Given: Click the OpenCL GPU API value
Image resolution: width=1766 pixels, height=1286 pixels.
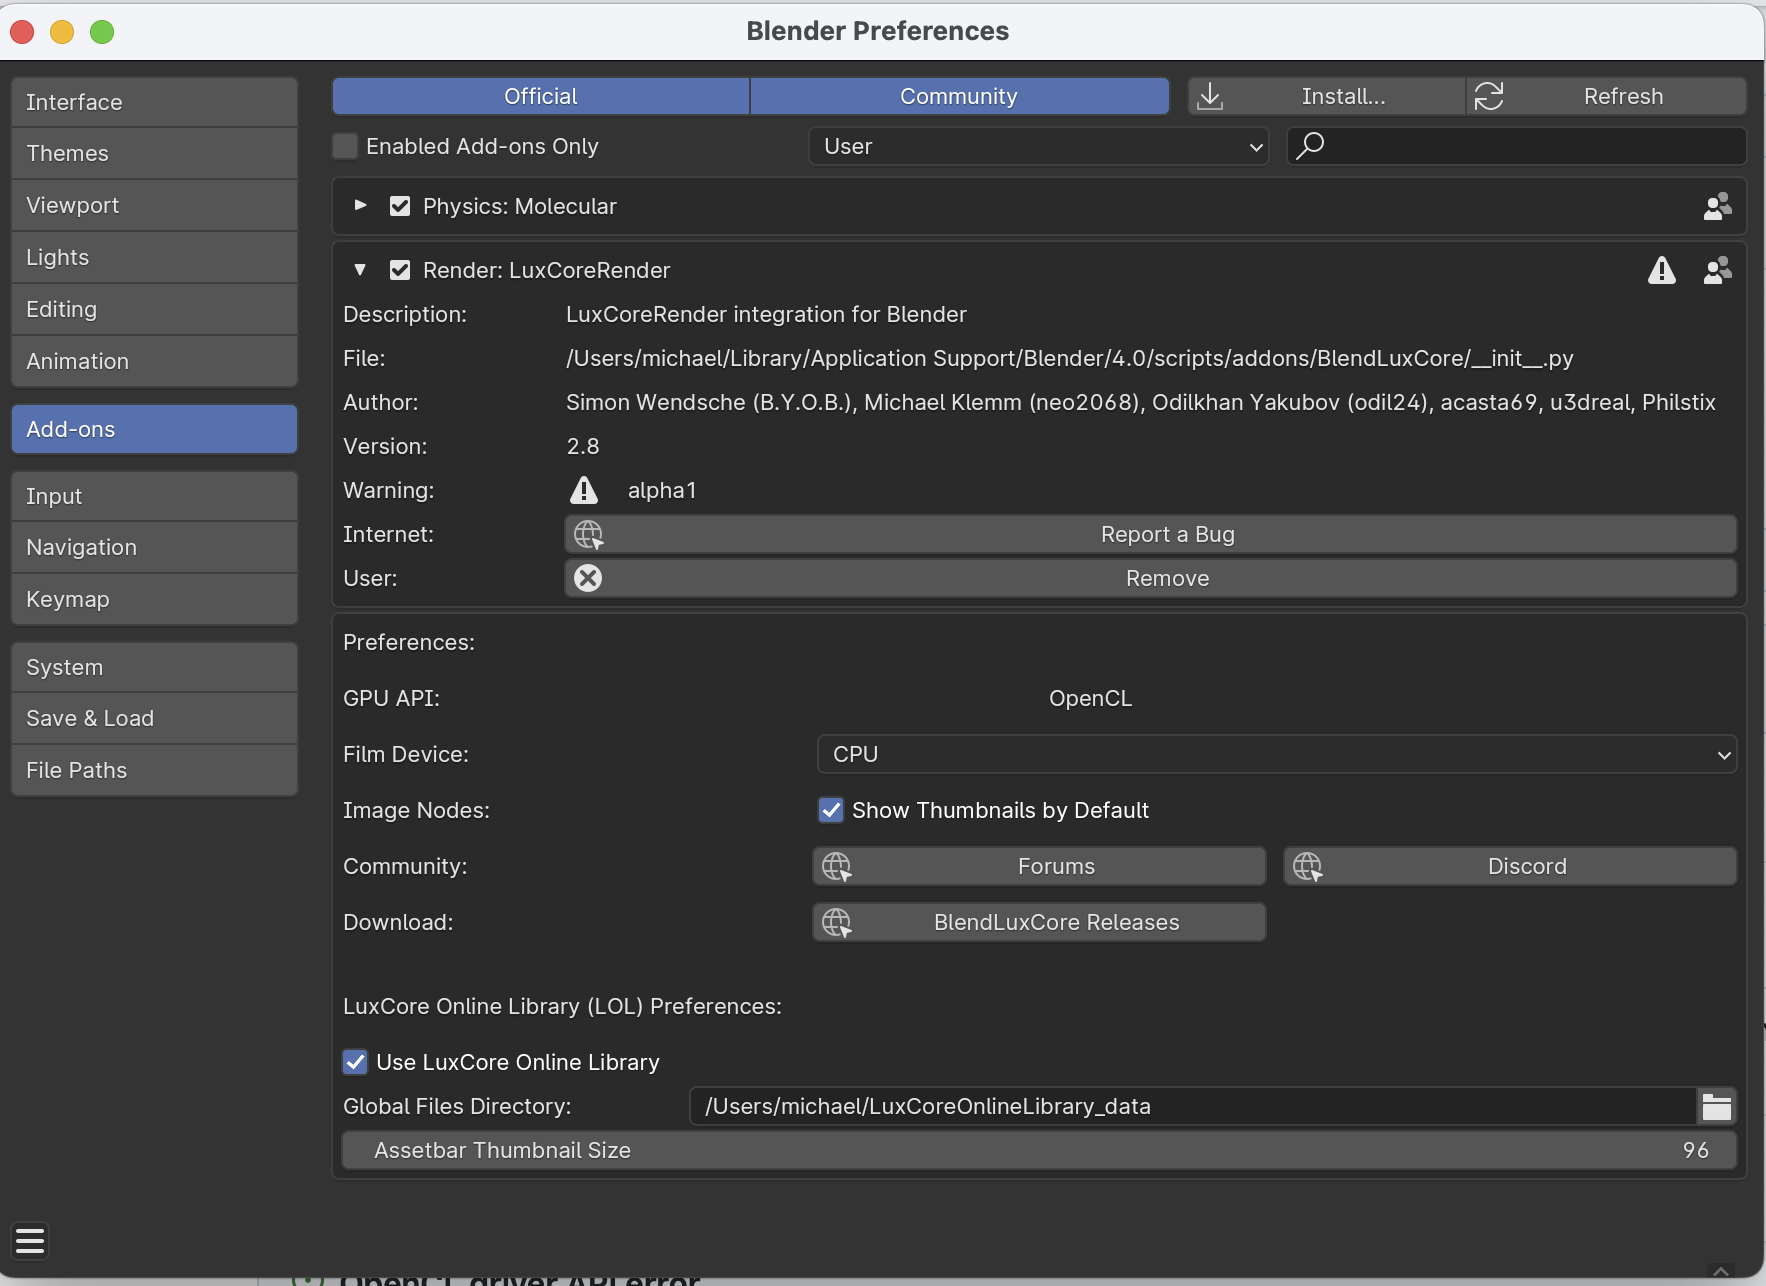Looking at the screenshot, I should (1090, 698).
